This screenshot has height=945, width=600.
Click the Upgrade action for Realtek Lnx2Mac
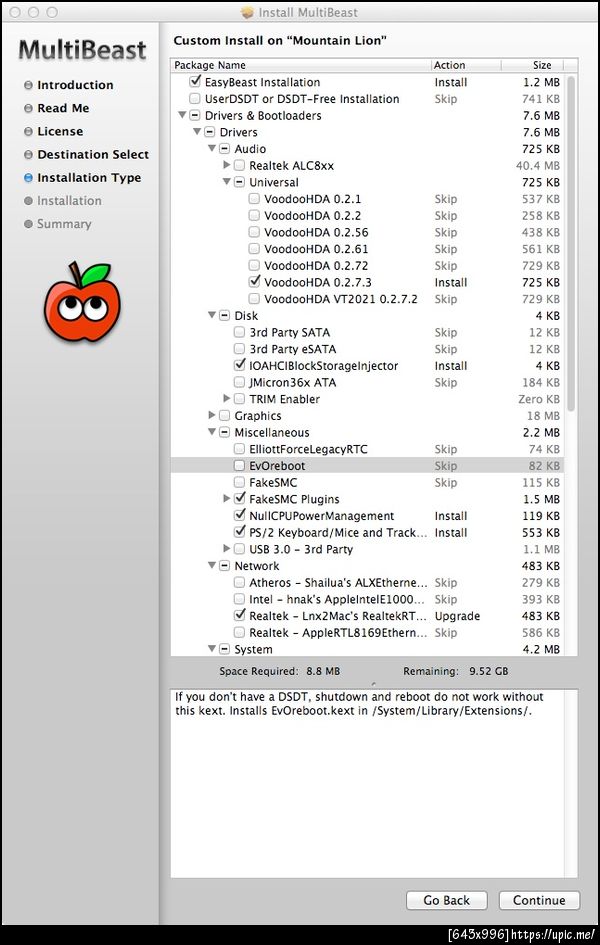[x=457, y=616]
